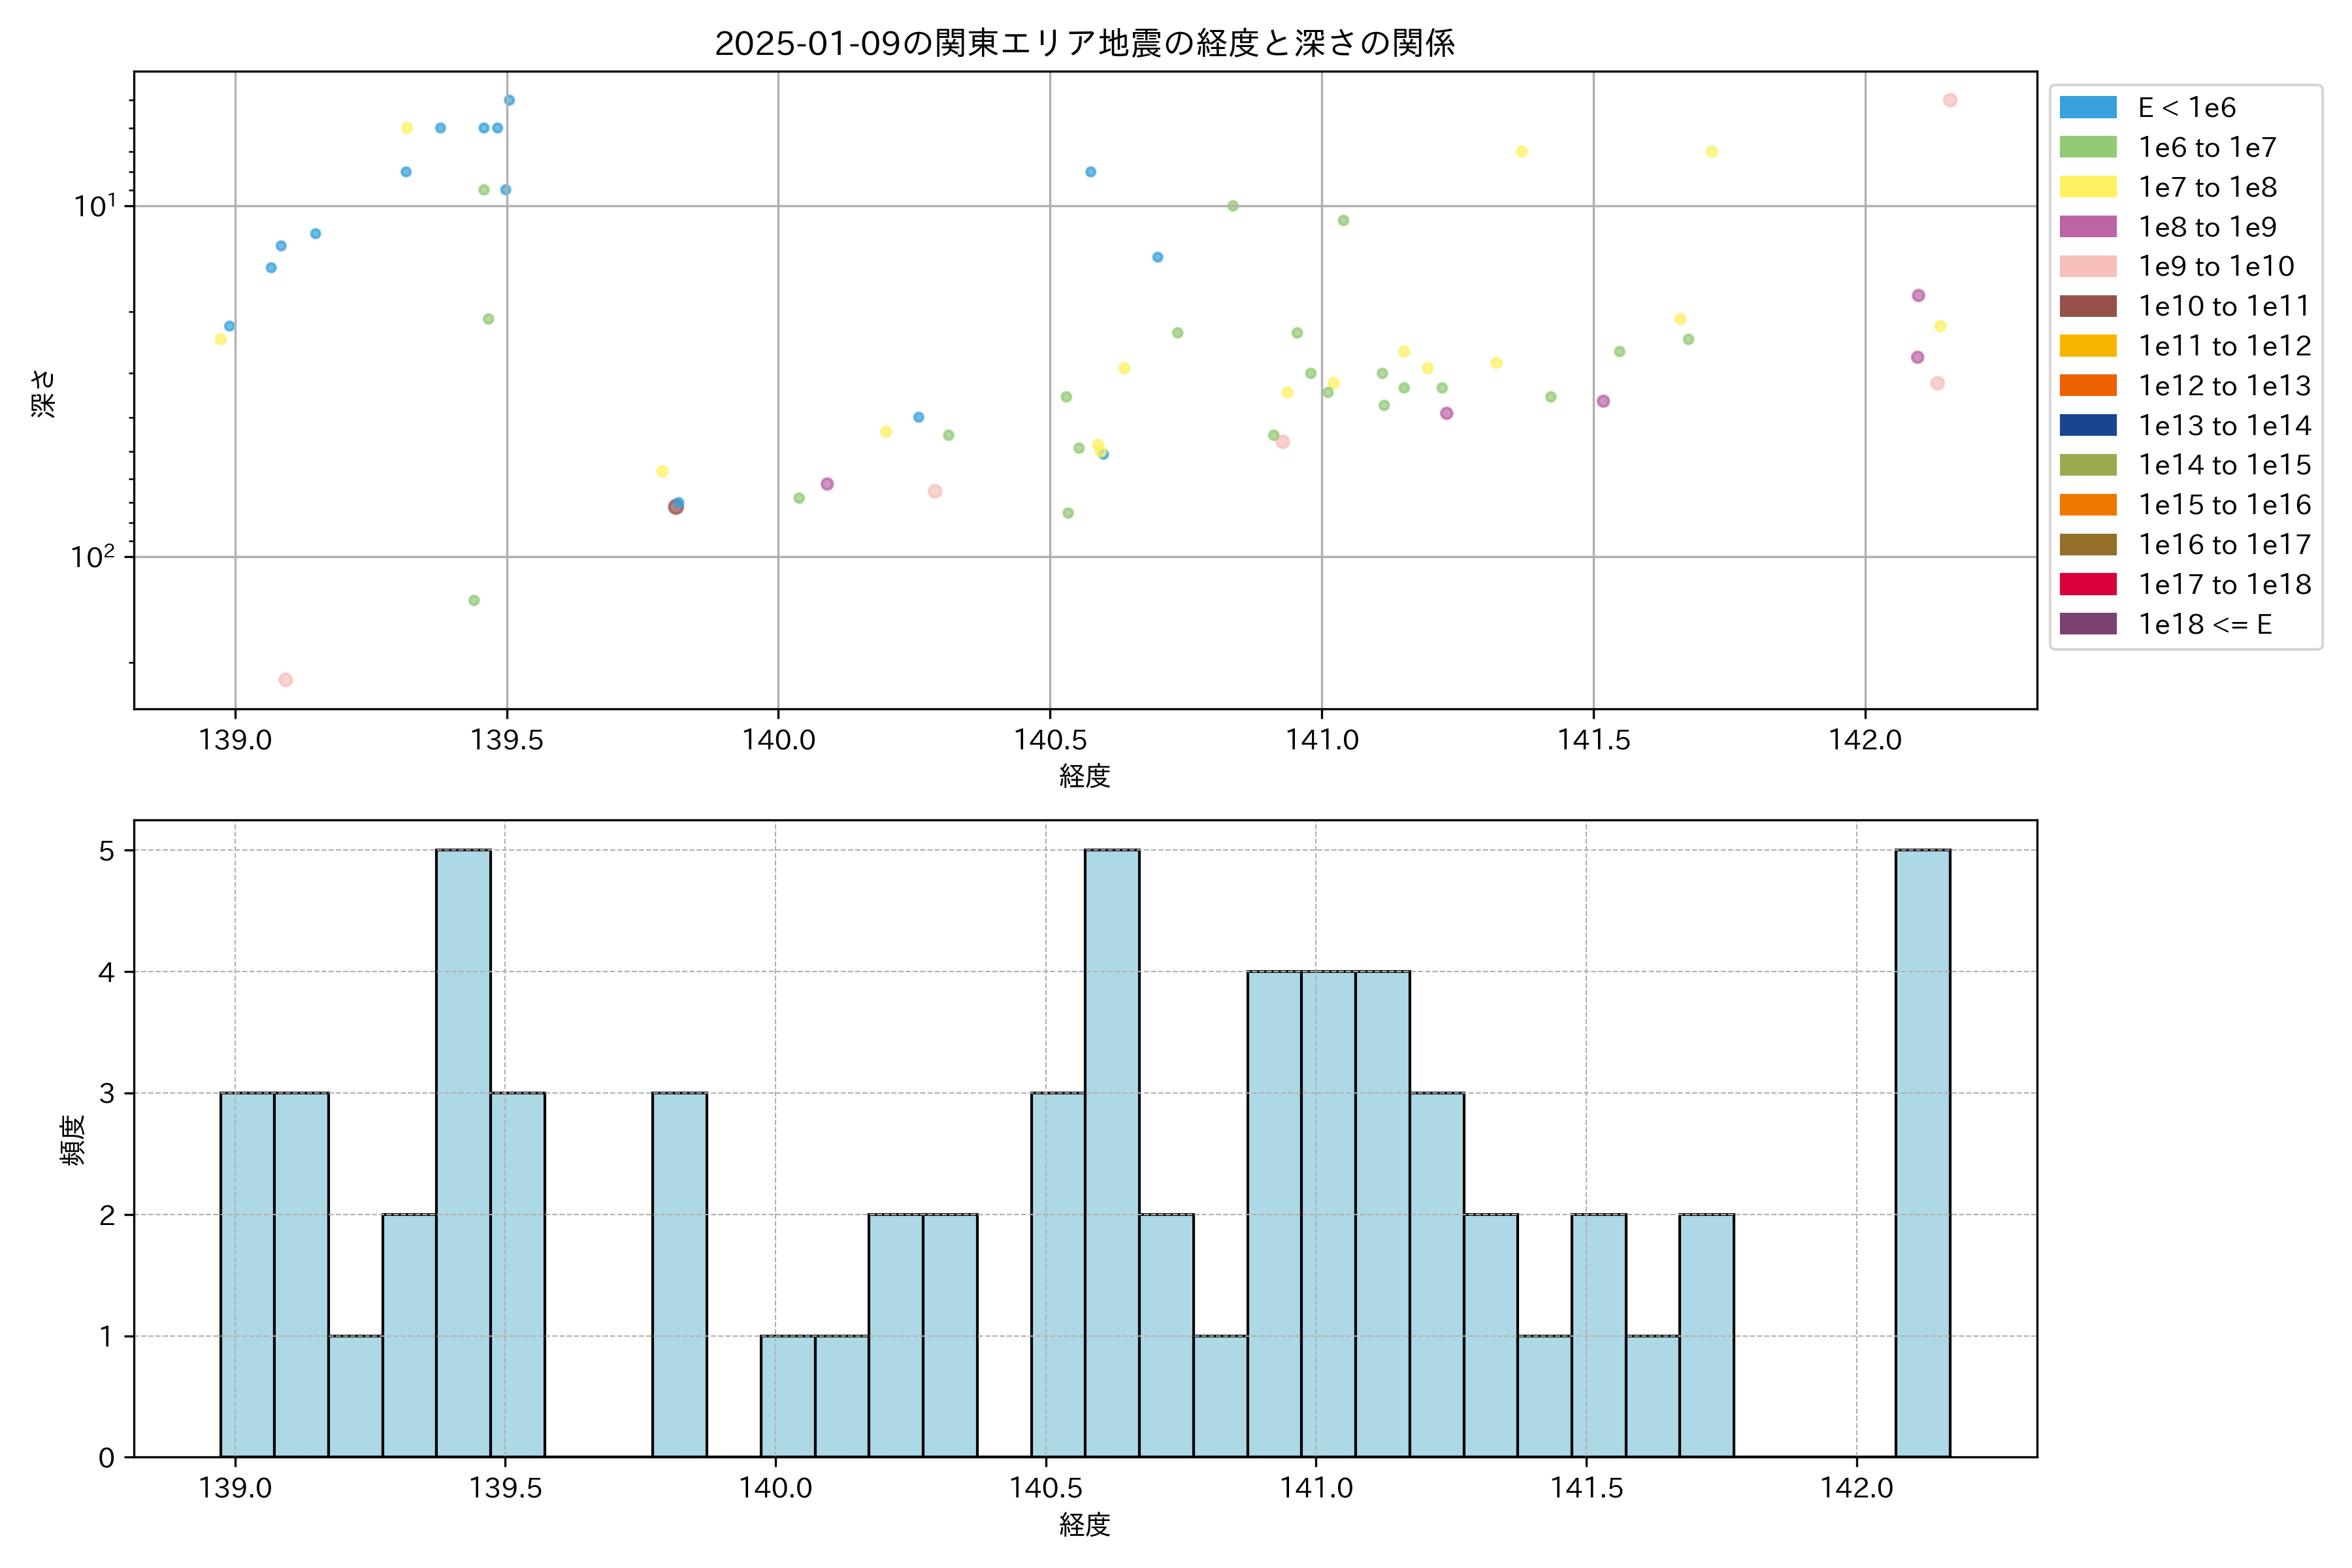Click the chart title text at top

click(x=1084, y=43)
